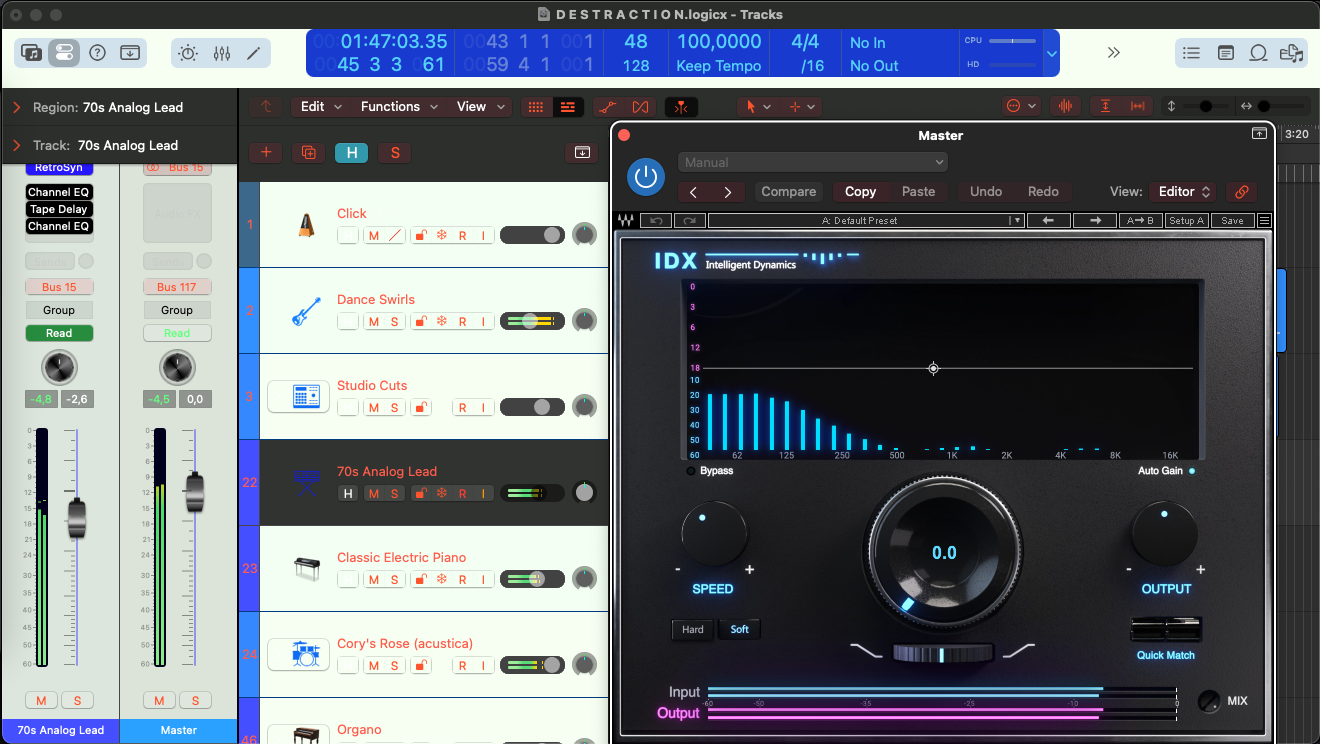1320x744 pixels.
Task: Mute the Classic Electric Piano track
Action: tap(374, 580)
